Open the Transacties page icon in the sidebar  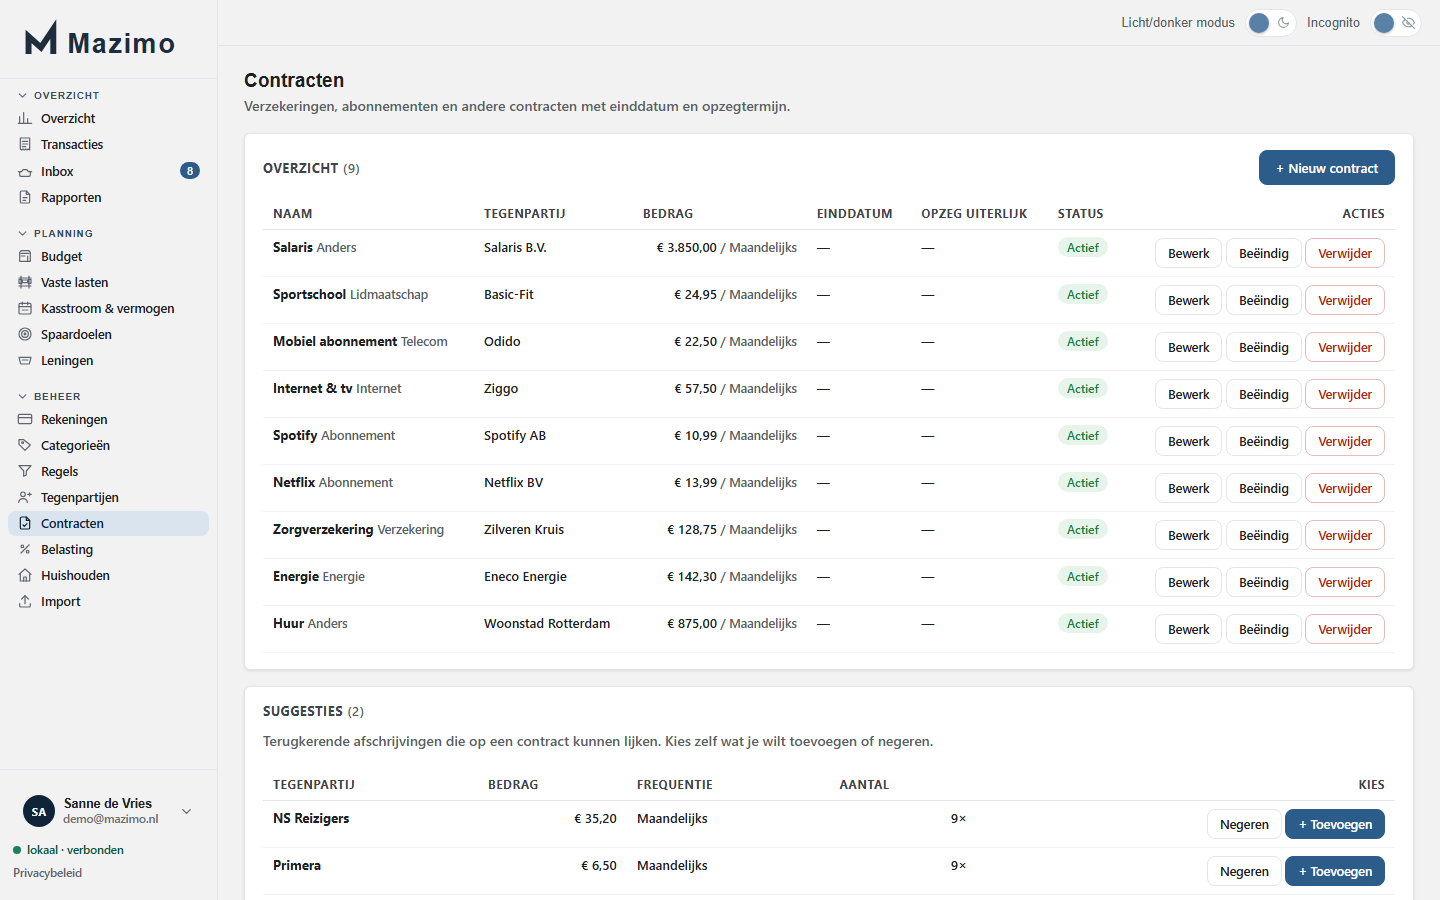coord(25,144)
